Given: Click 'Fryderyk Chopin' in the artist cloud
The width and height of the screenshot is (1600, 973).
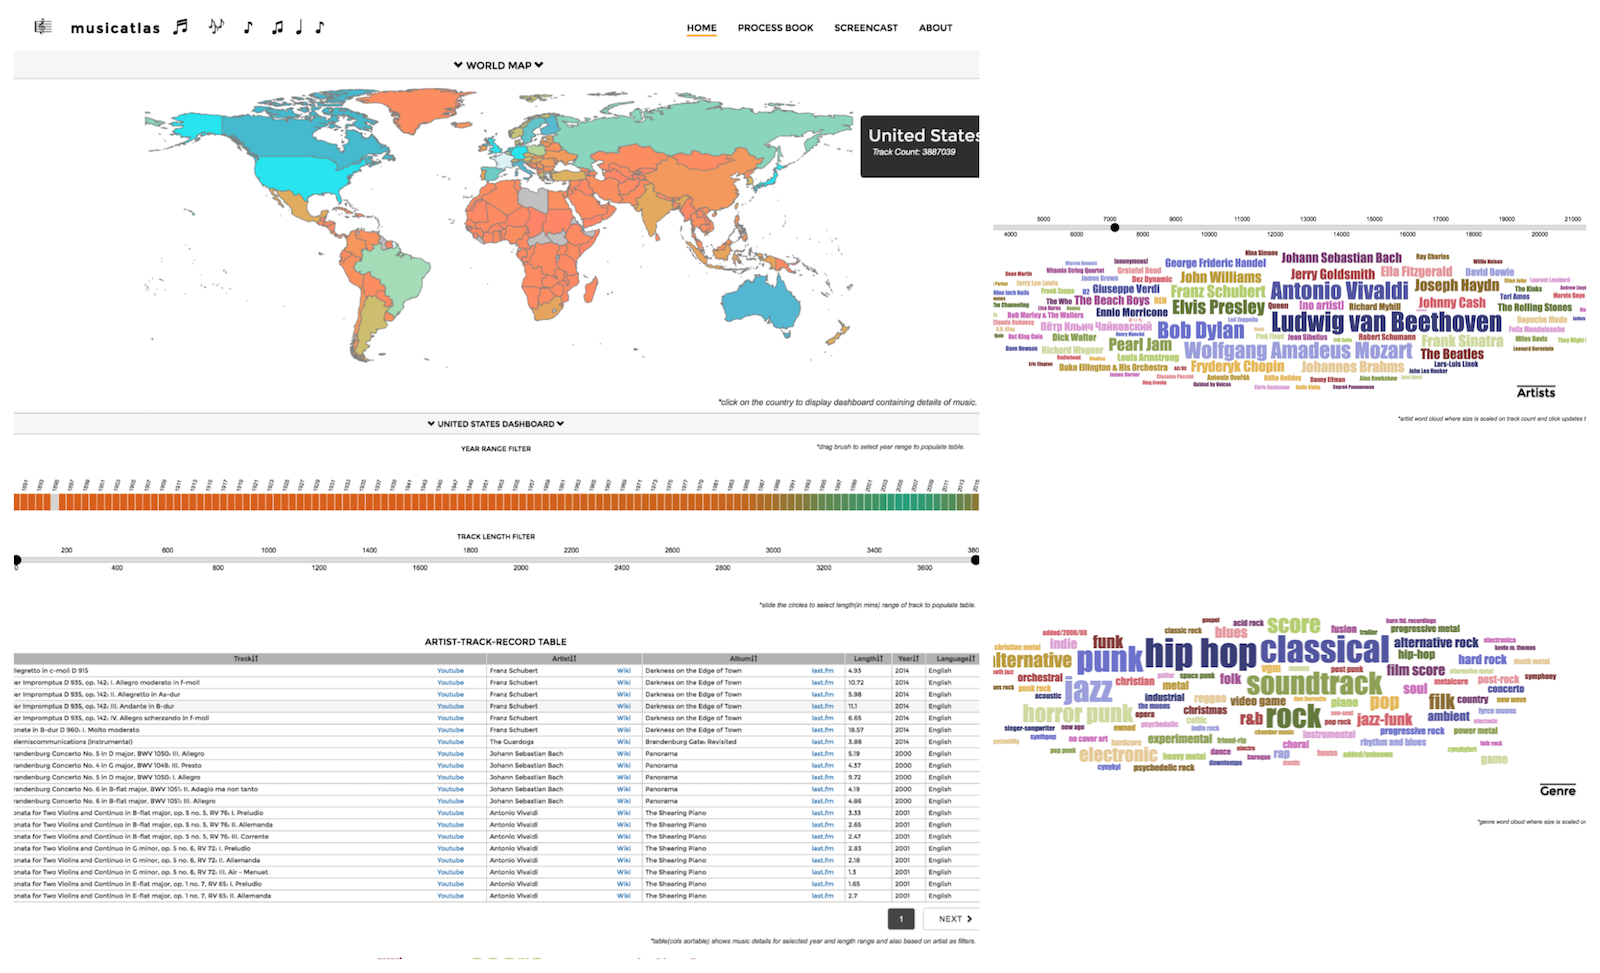Looking at the screenshot, I should click(1237, 367).
